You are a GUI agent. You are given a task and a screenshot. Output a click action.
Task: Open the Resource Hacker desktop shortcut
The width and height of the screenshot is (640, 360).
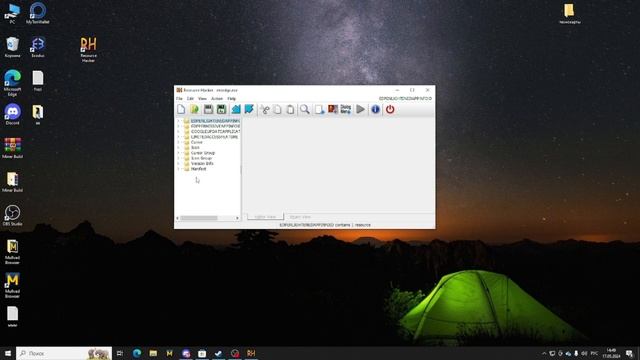(88, 49)
